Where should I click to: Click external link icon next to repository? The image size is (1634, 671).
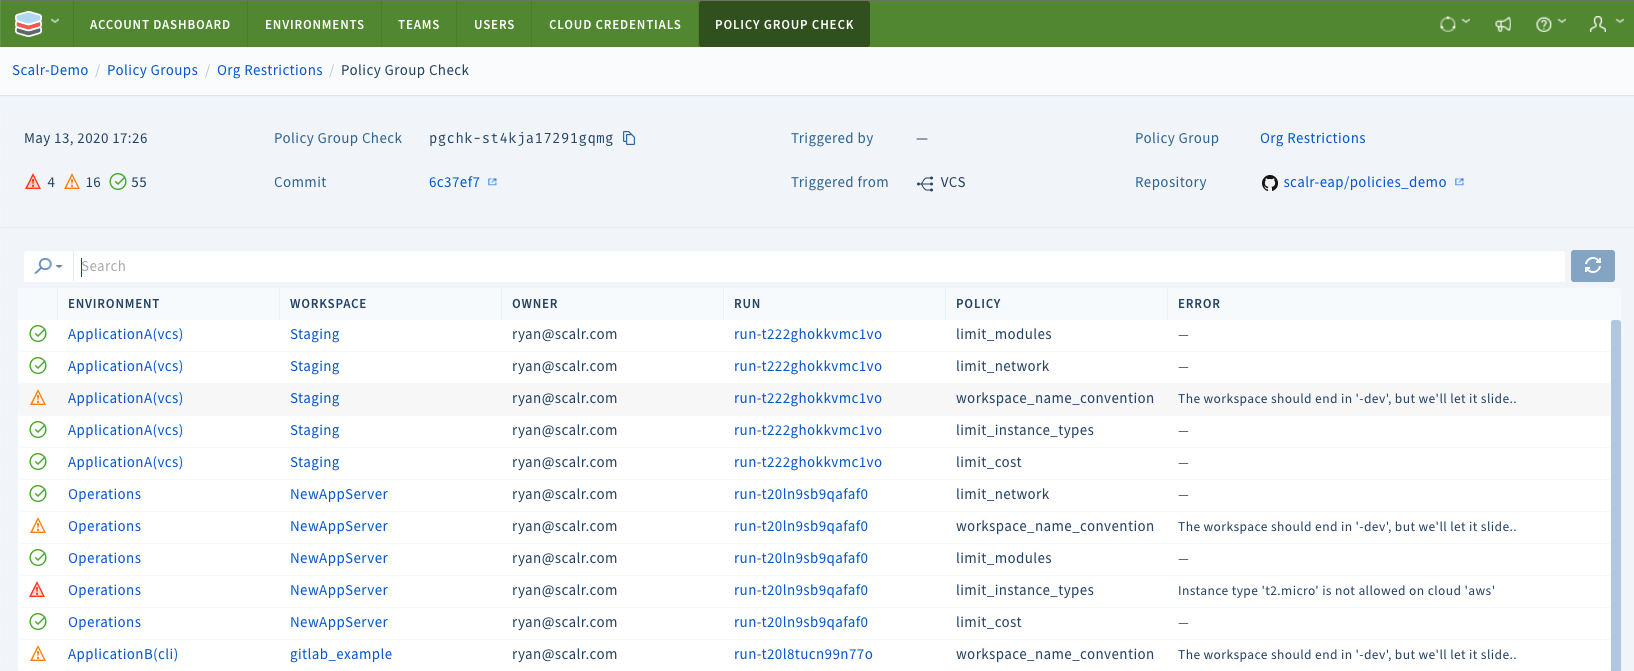click(1459, 182)
